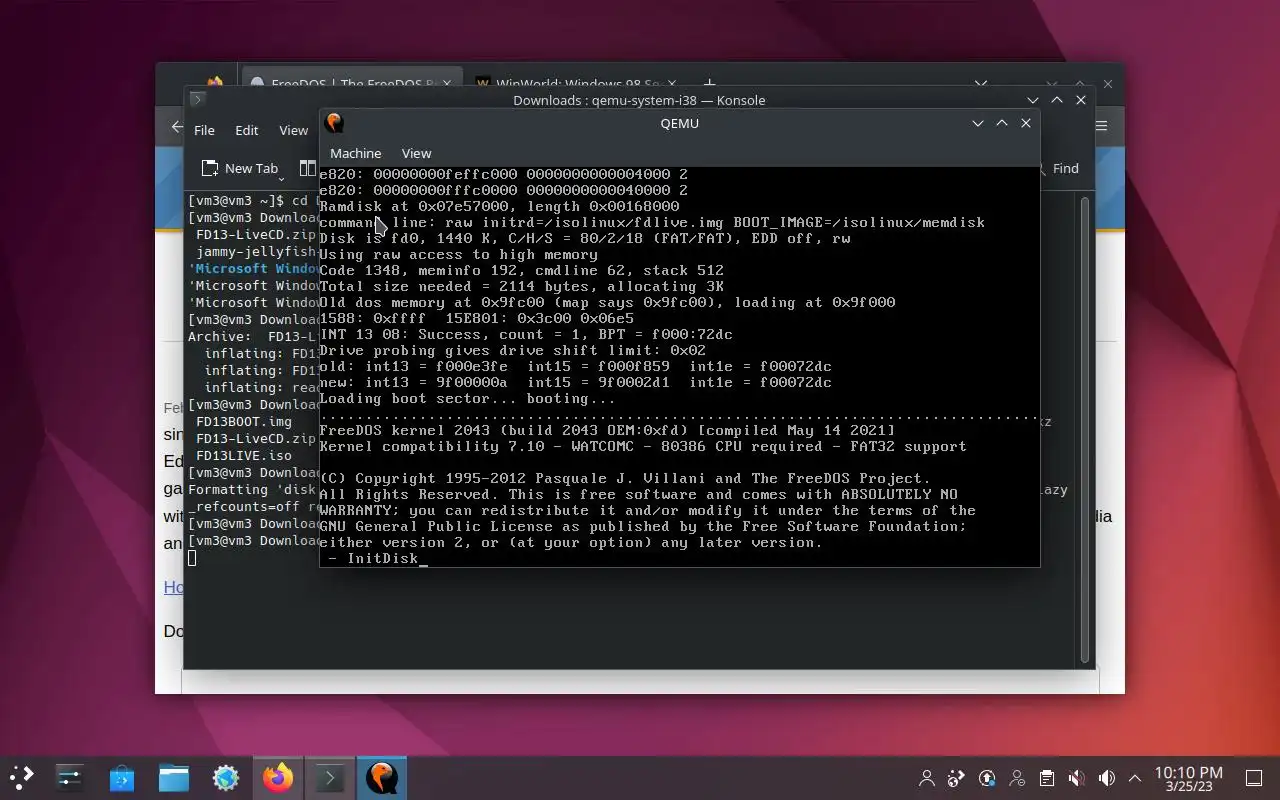Click inside the QEMU FreeDOS display
This screenshot has width=1280, height=800.
coord(679,366)
